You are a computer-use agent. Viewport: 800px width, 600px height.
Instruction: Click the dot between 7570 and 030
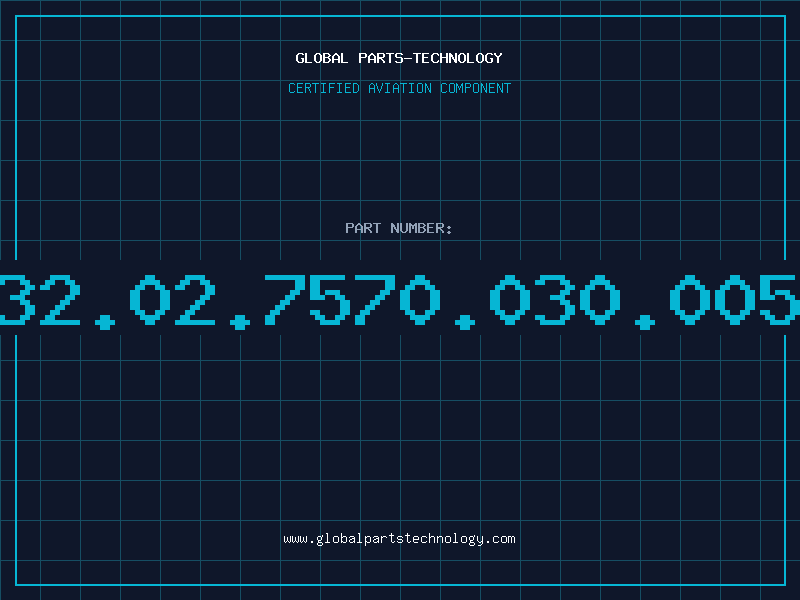[x=465, y=322]
